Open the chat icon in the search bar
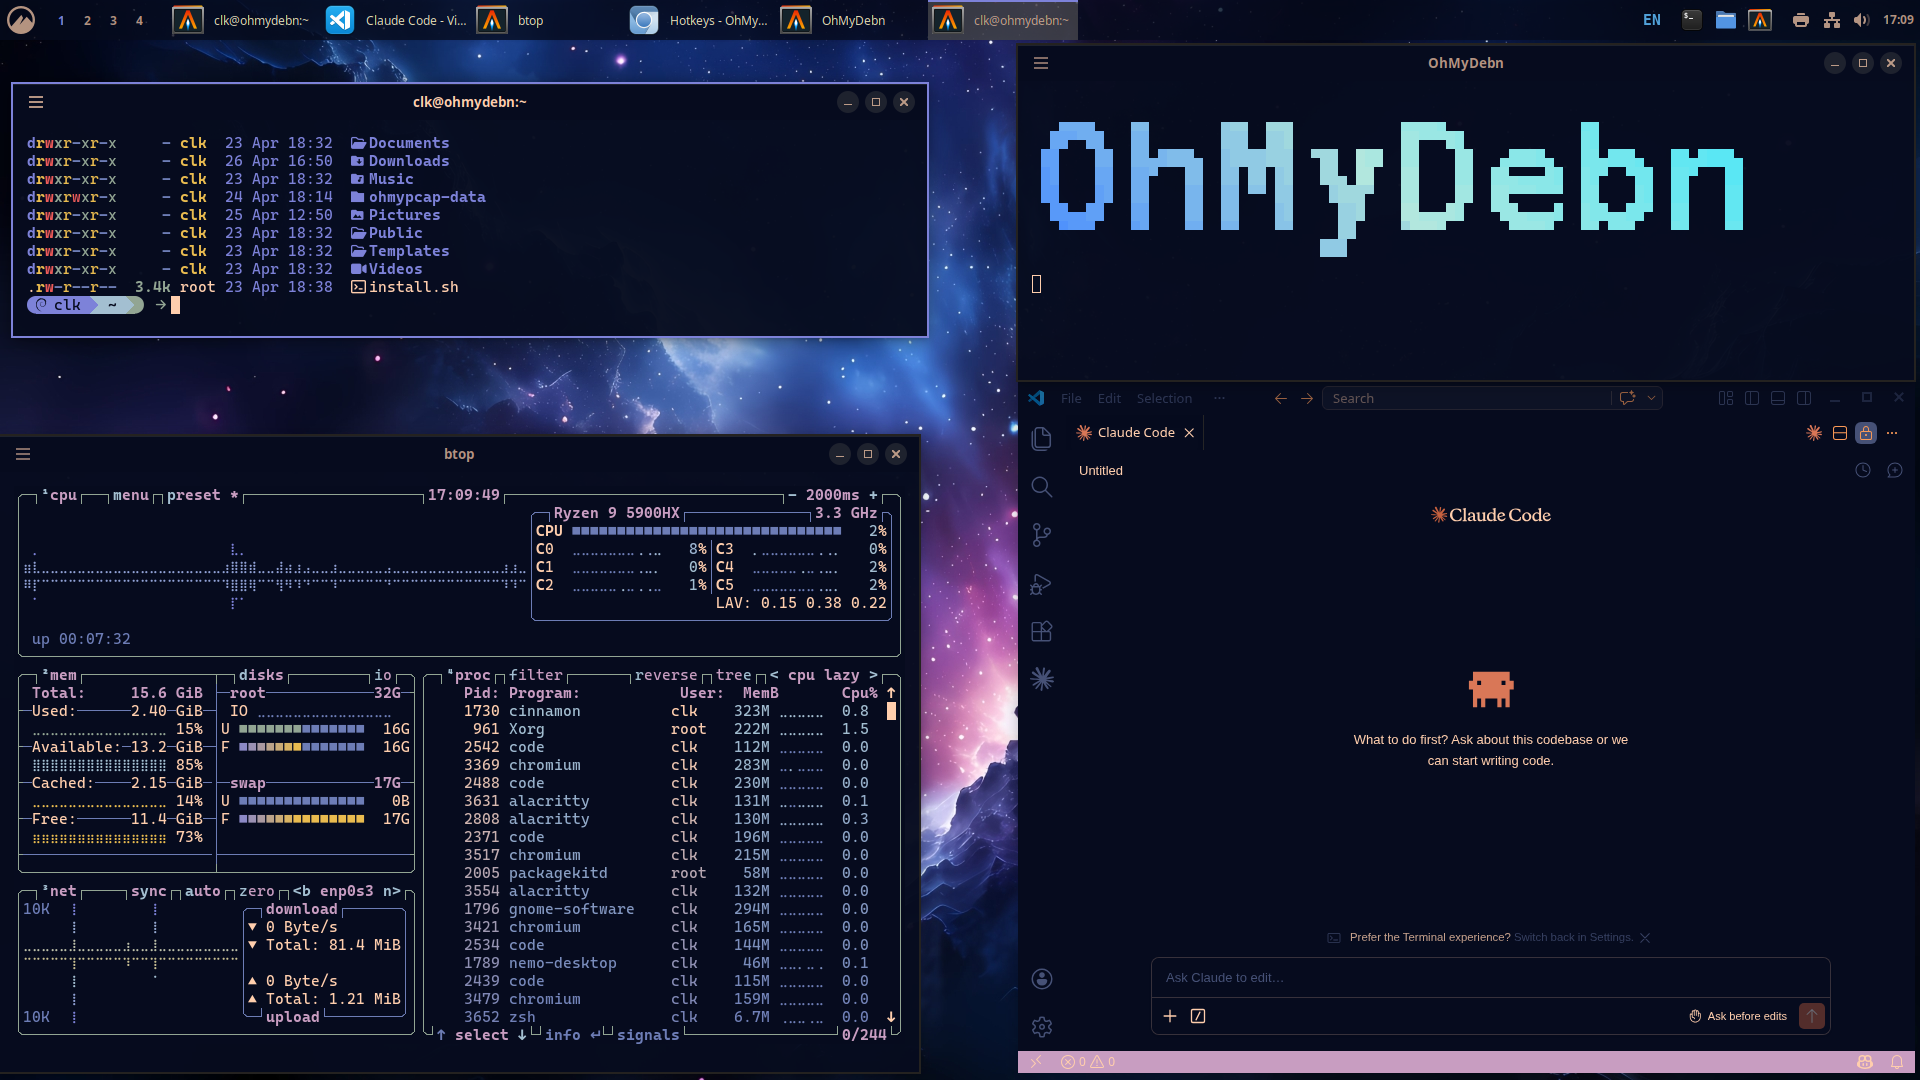Viewport: 1920px width, 1080px height. (x=1627, y=398)
